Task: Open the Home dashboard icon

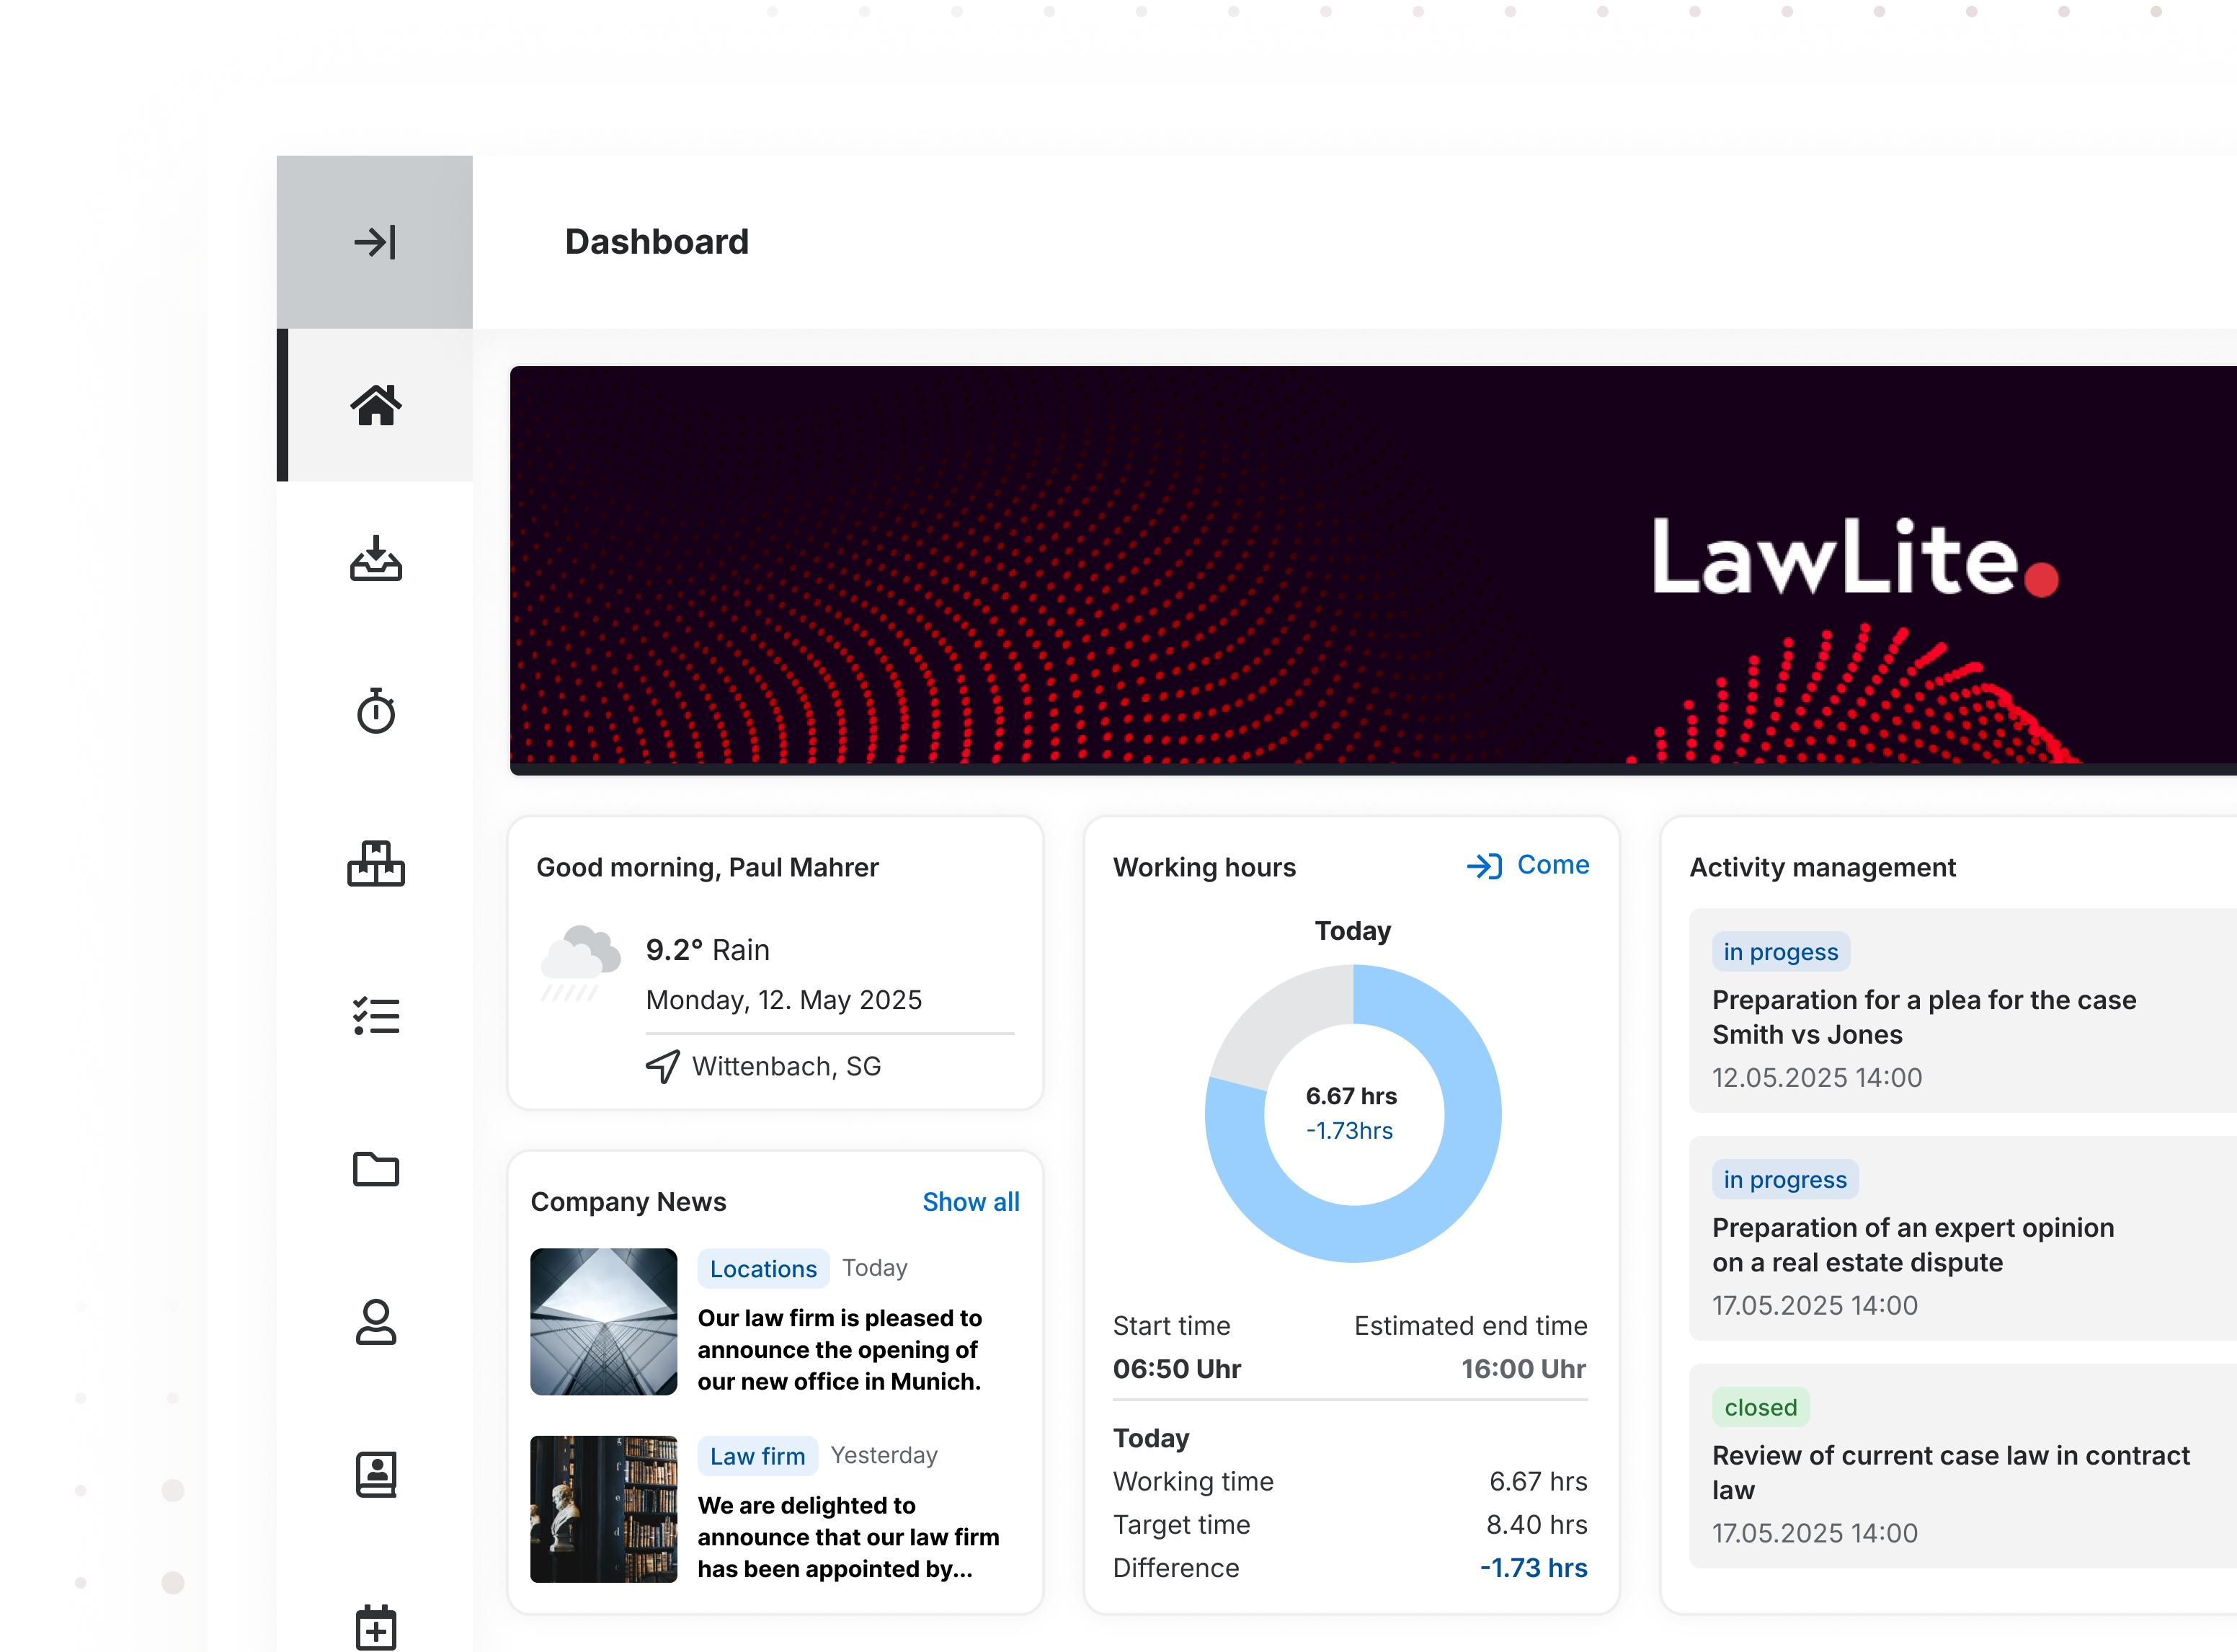Action: click(x=375, y=405)
